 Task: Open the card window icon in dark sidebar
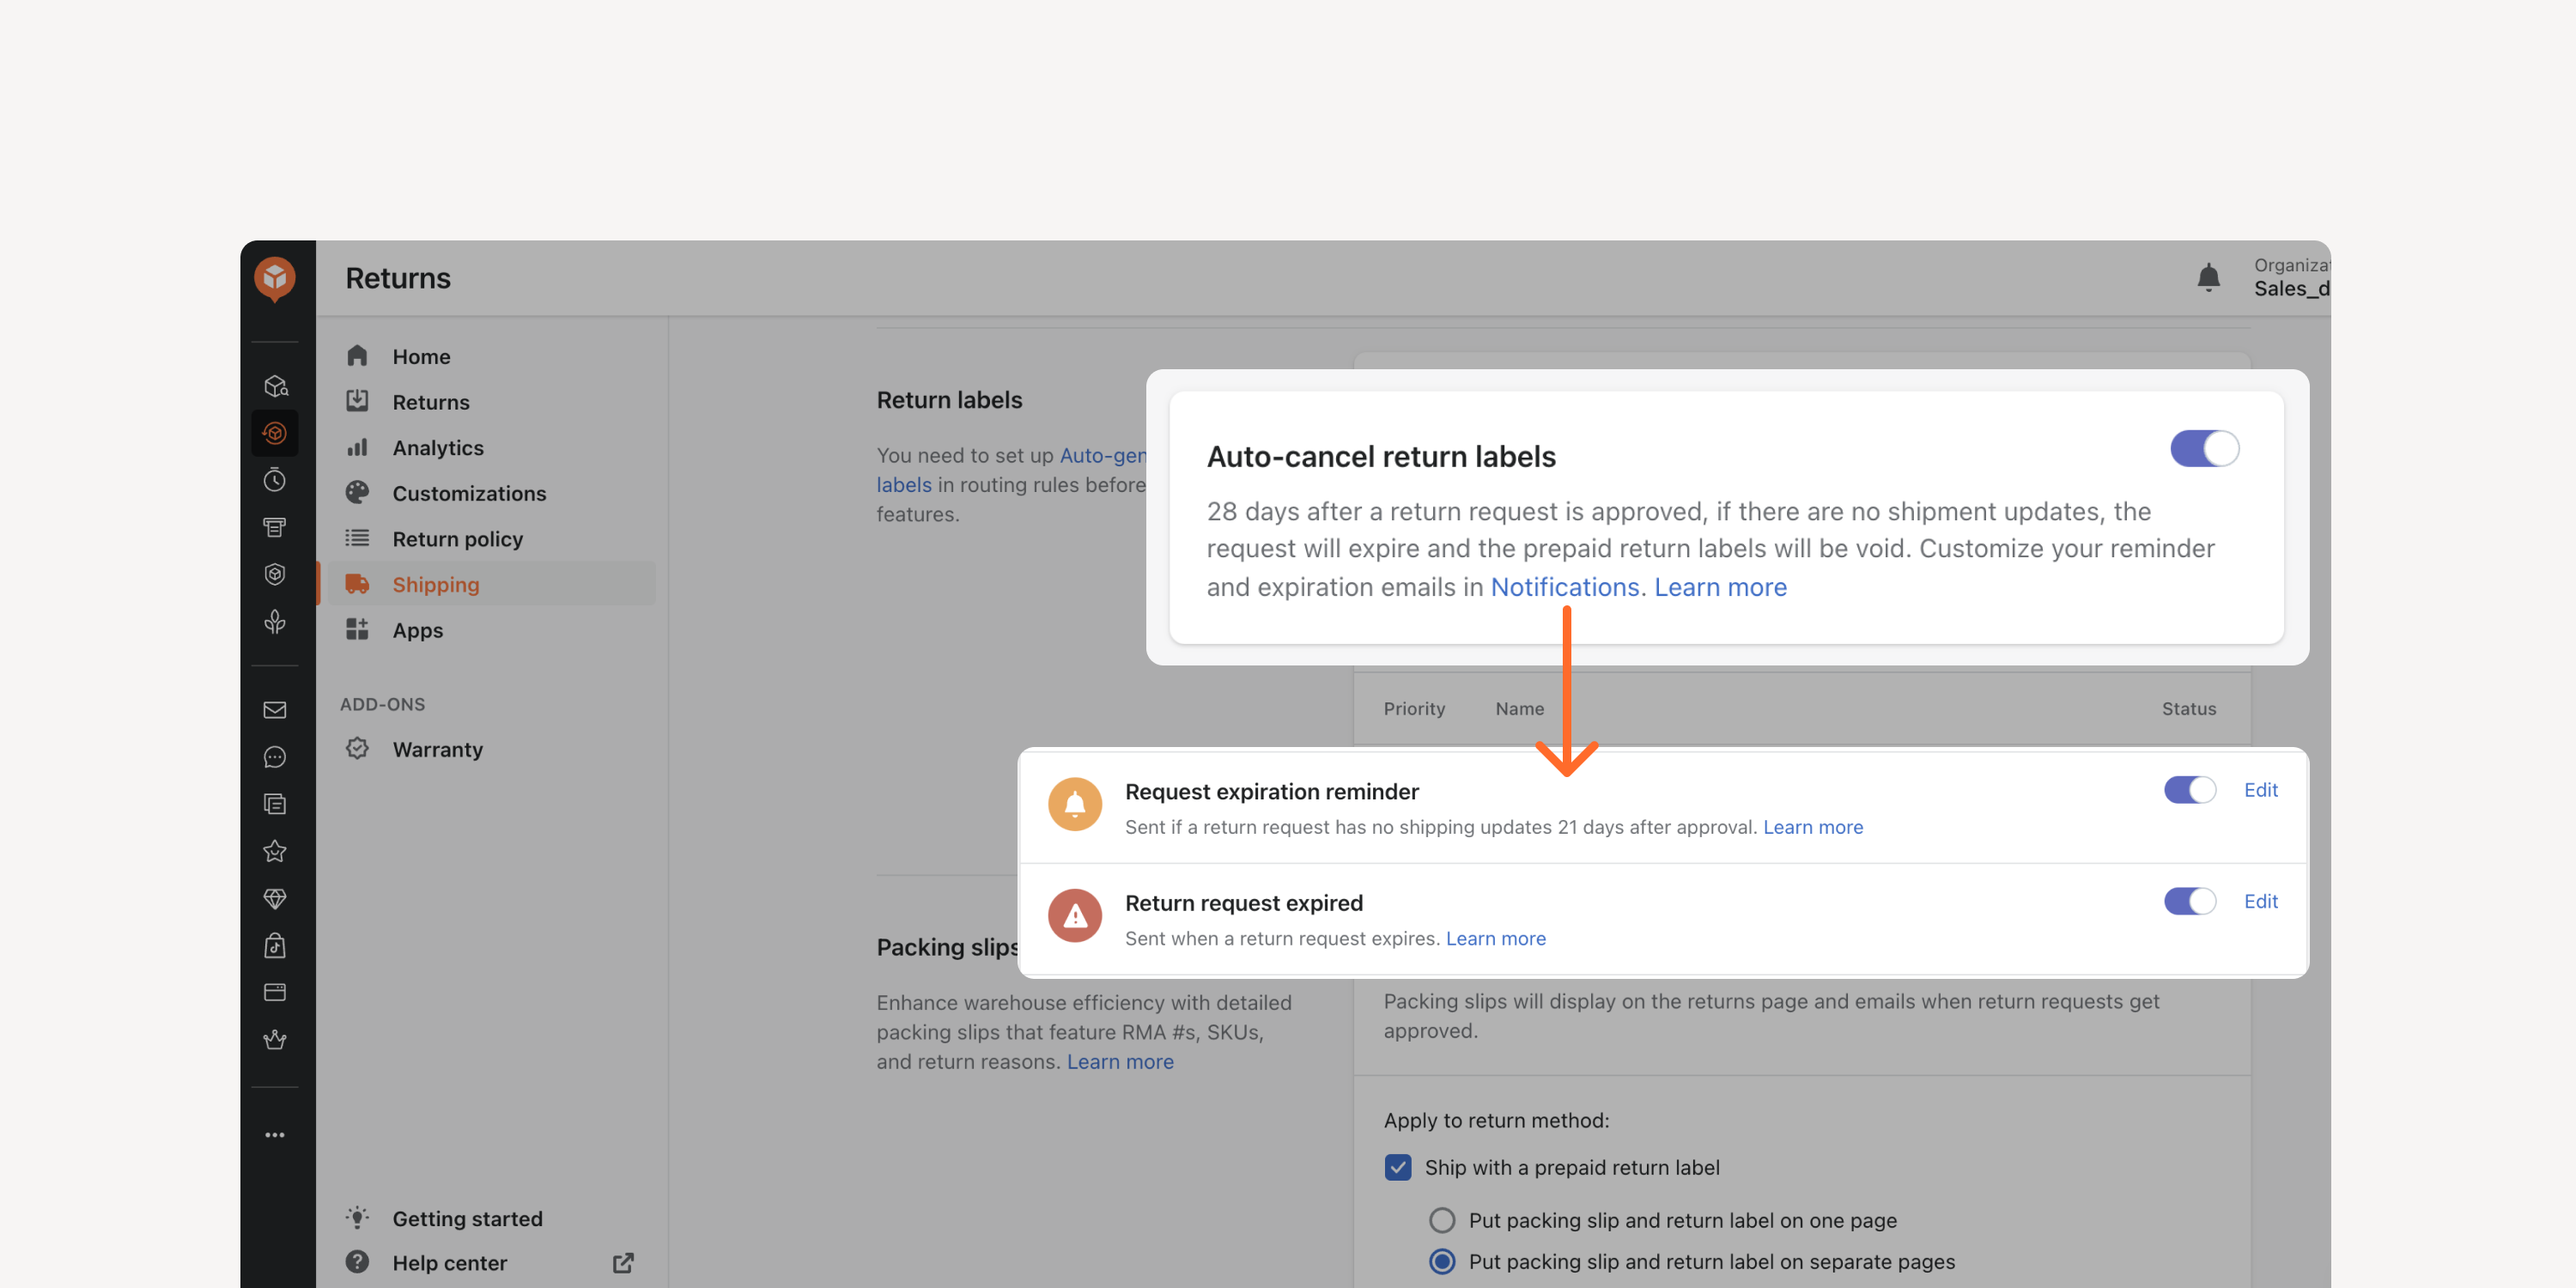(x=275, y=992)
